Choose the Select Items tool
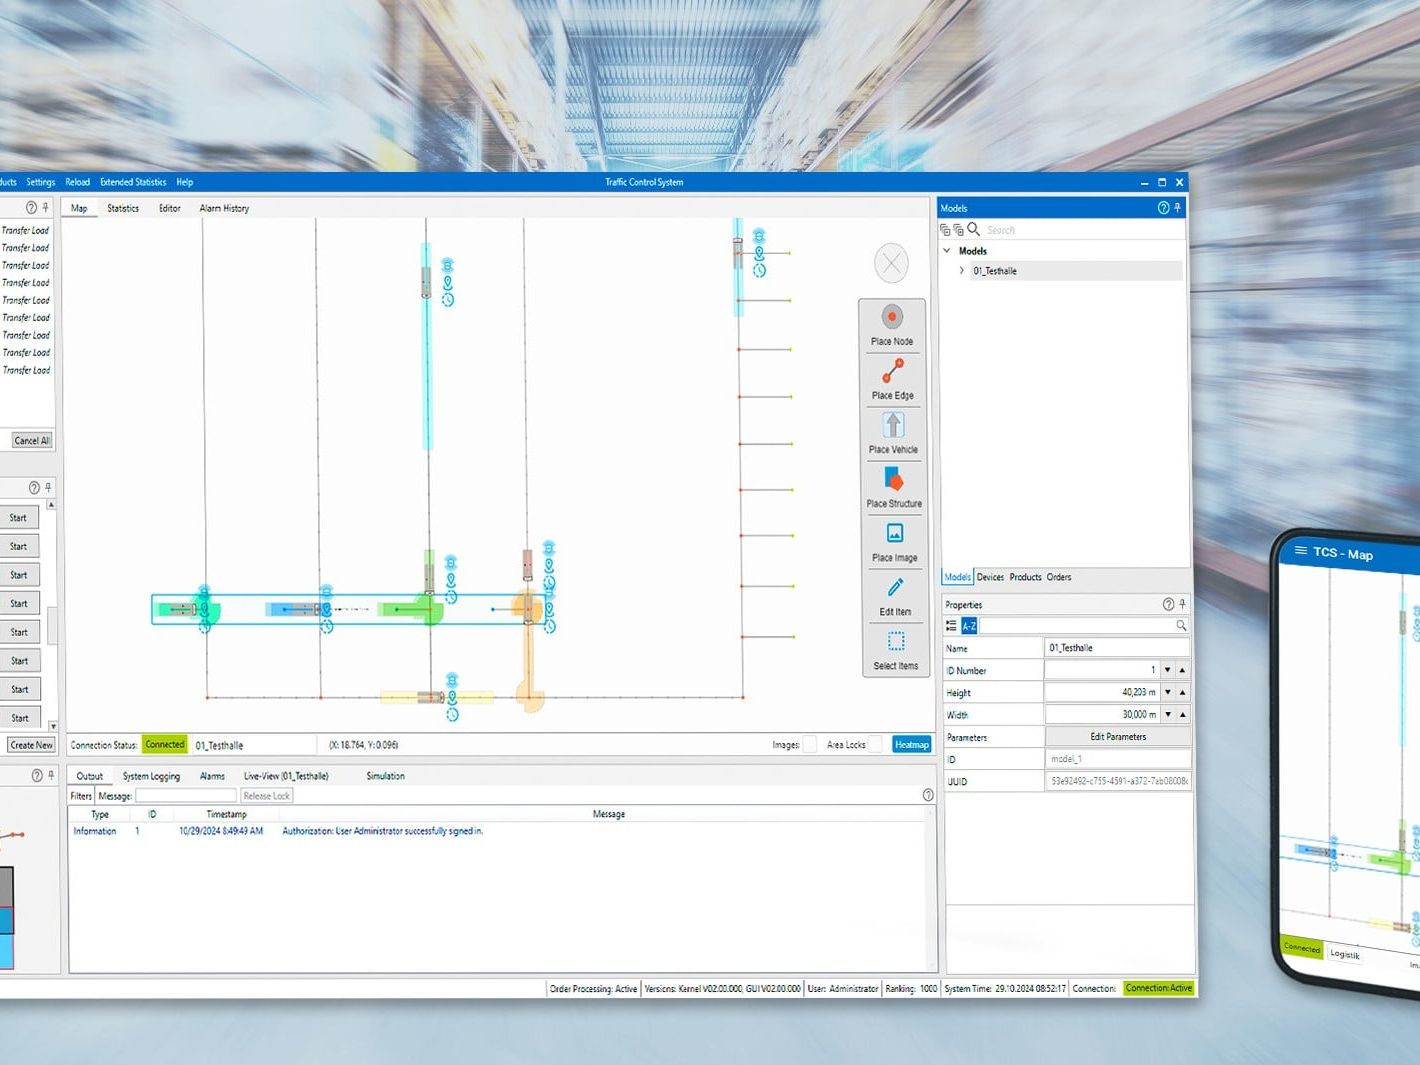Screen dimensions: 1420x1065 (895, 650)
